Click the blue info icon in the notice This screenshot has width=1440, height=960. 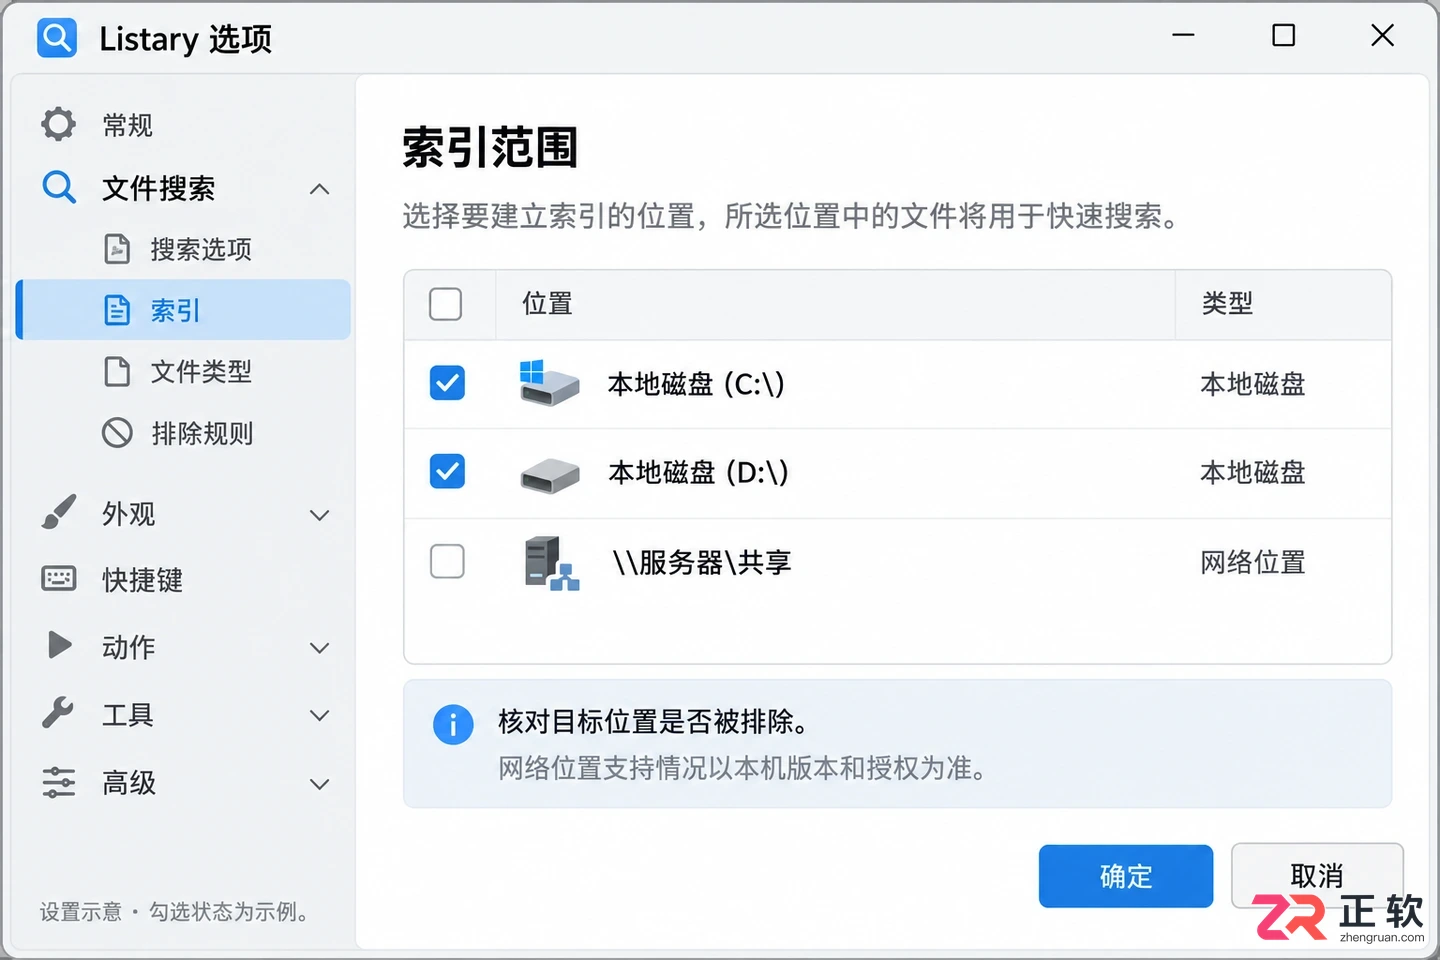point(453,724)
